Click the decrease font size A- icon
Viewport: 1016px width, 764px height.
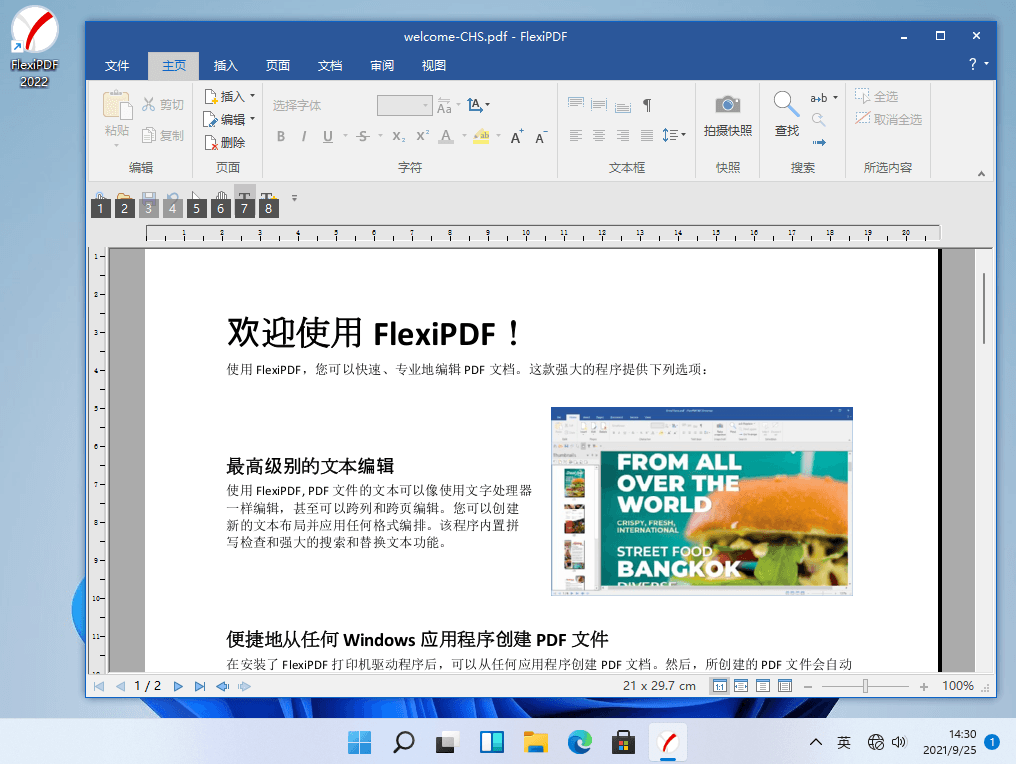pos(540,137)
